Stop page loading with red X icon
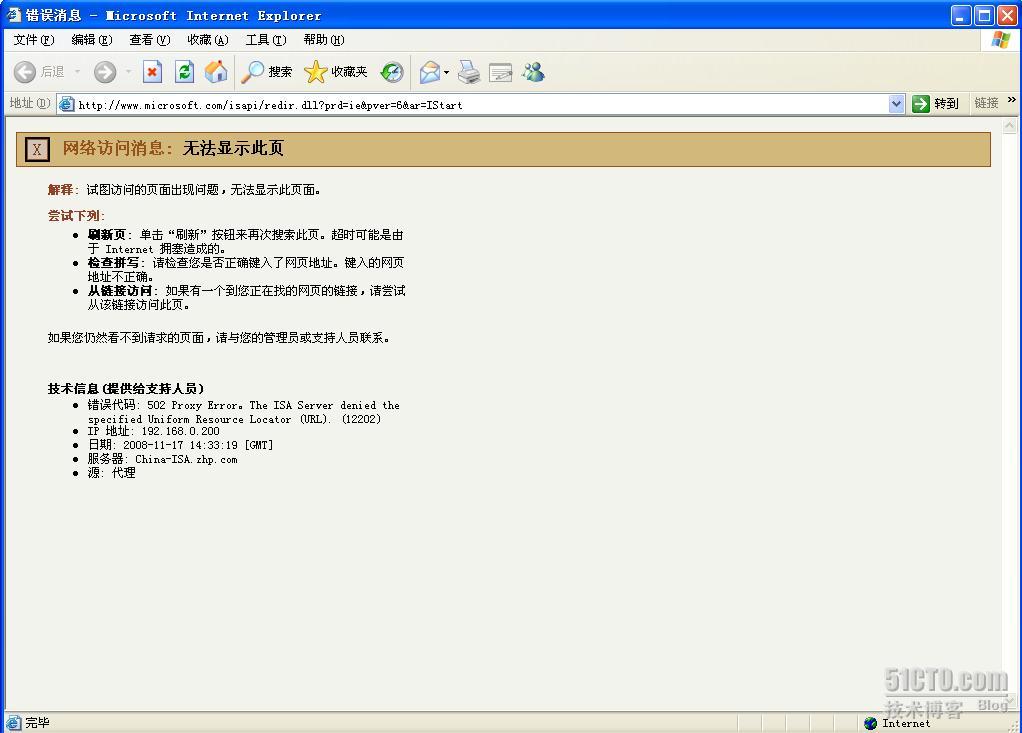1022x733 pixels. (152, 72)
